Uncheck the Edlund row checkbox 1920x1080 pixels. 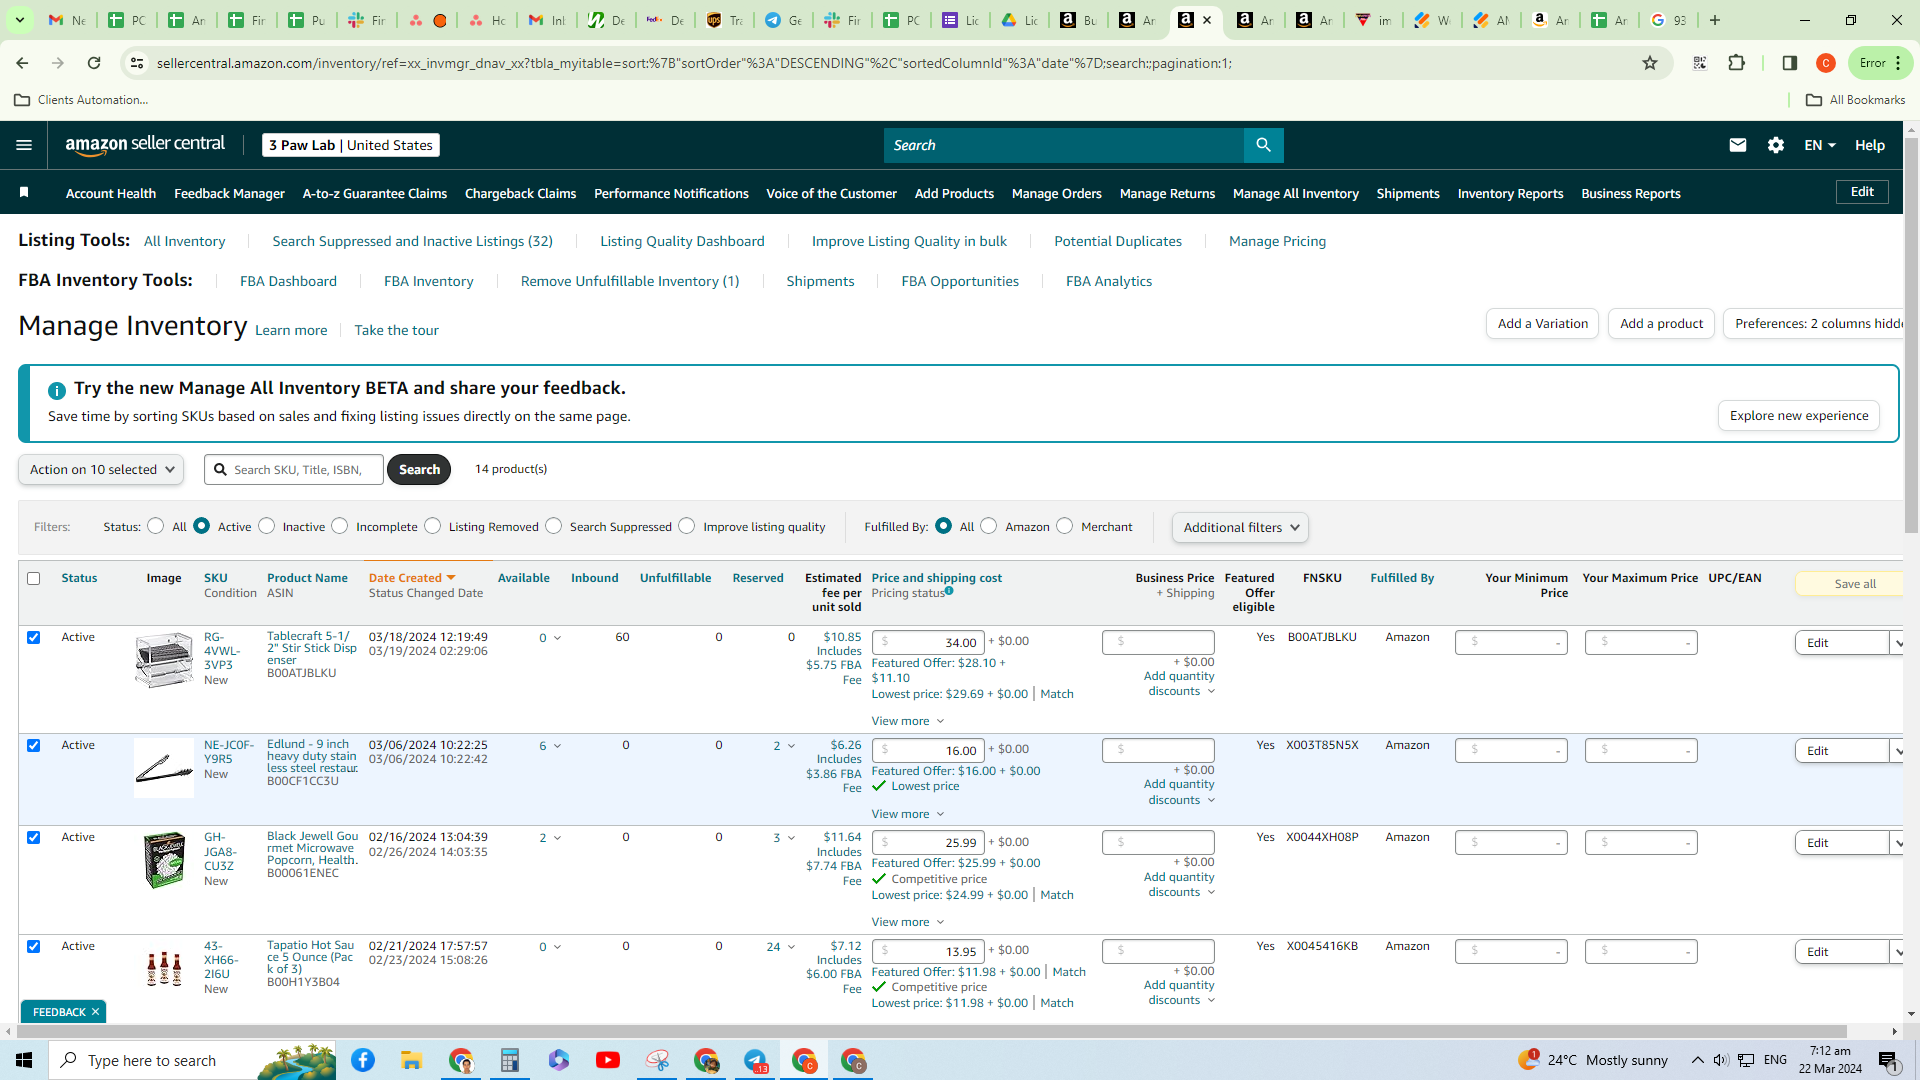point(34,745)
